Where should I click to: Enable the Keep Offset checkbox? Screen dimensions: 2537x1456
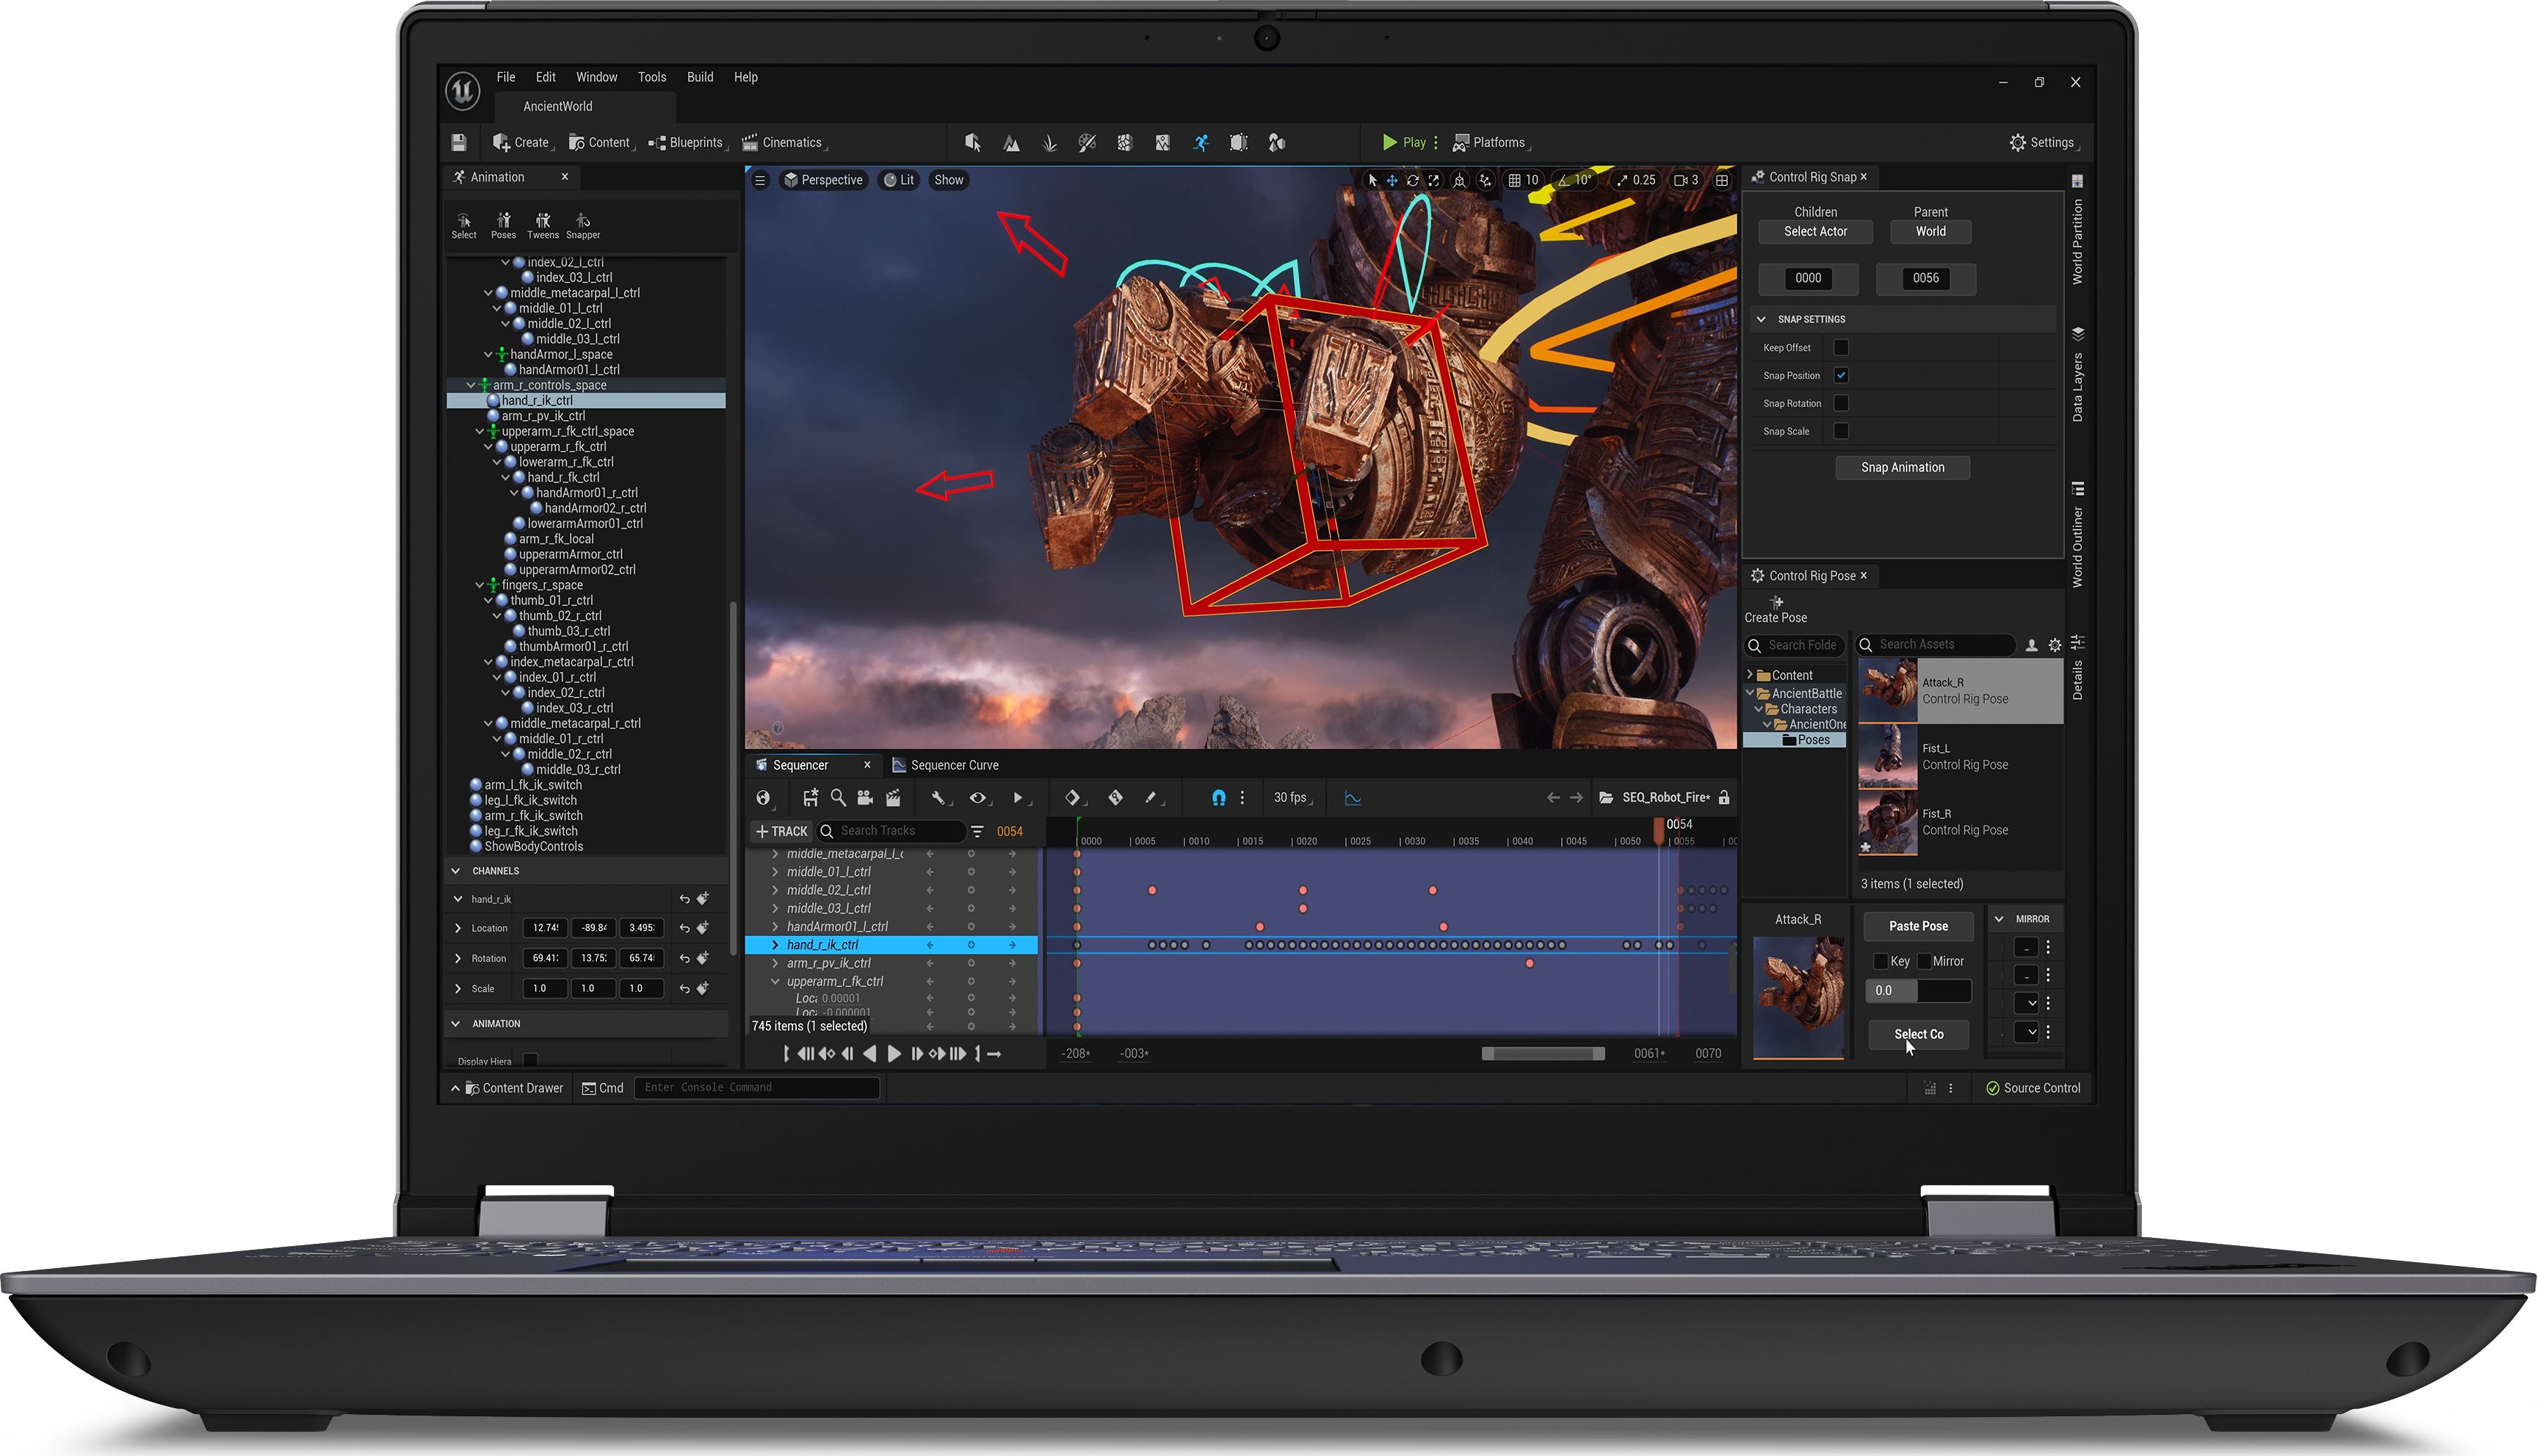coord(1841,348)
